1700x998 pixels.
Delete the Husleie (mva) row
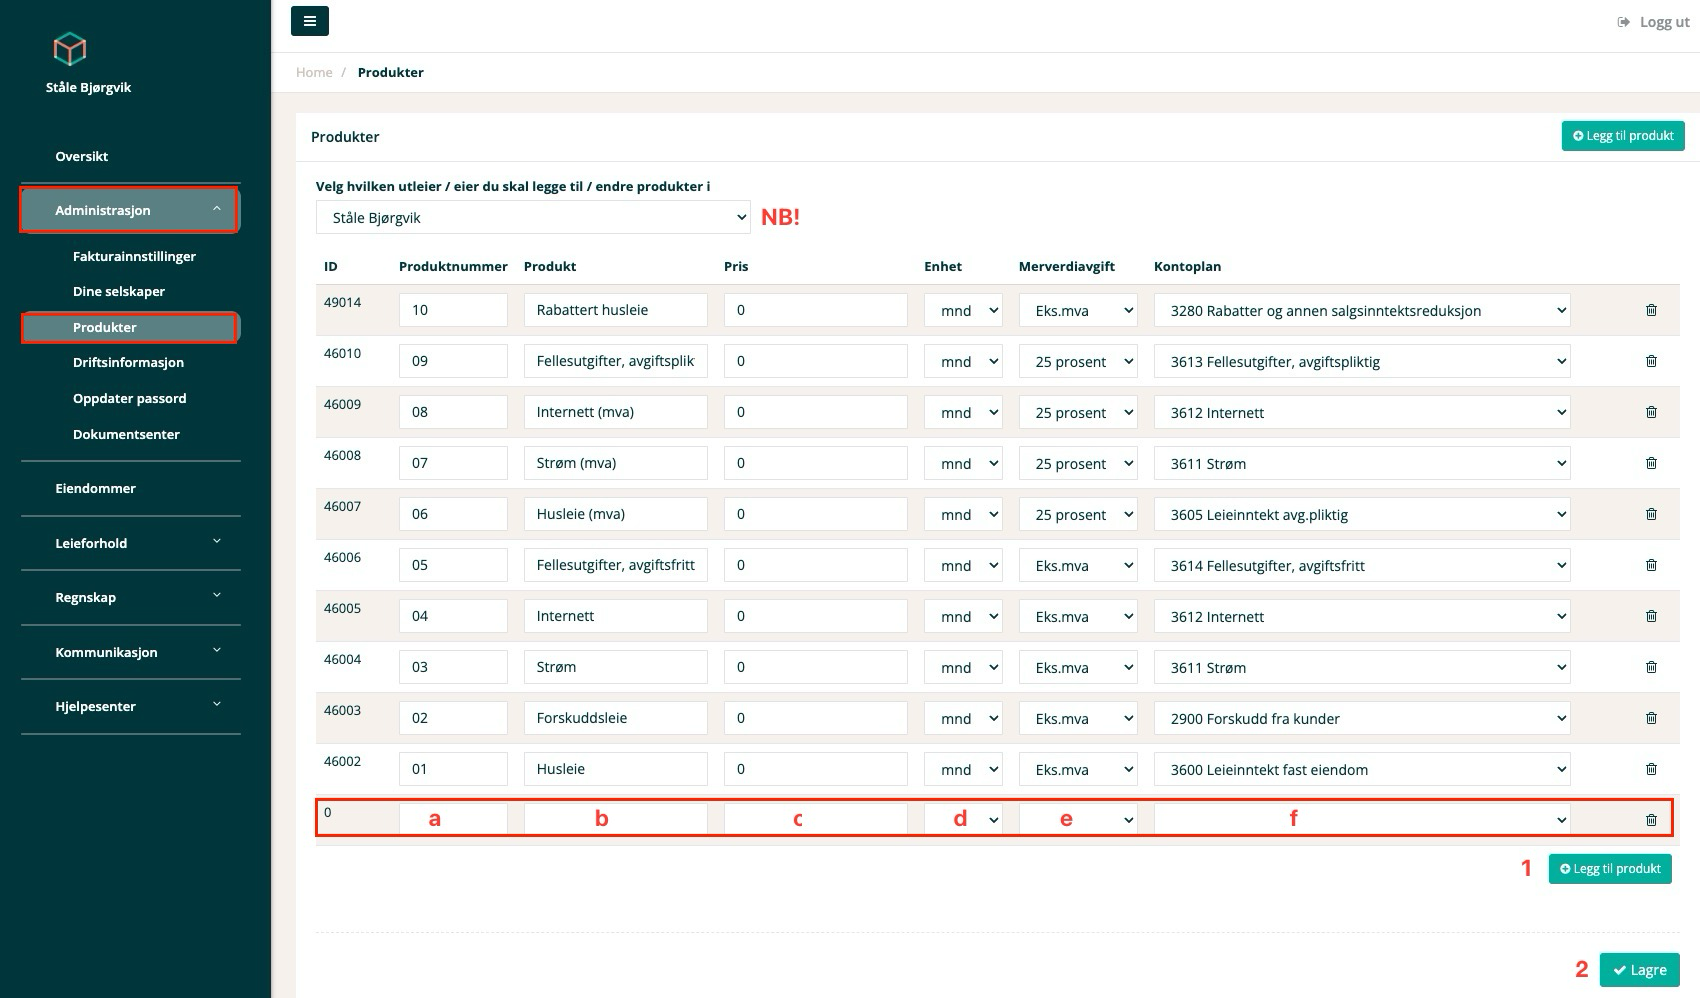[x=1651, y=514]
